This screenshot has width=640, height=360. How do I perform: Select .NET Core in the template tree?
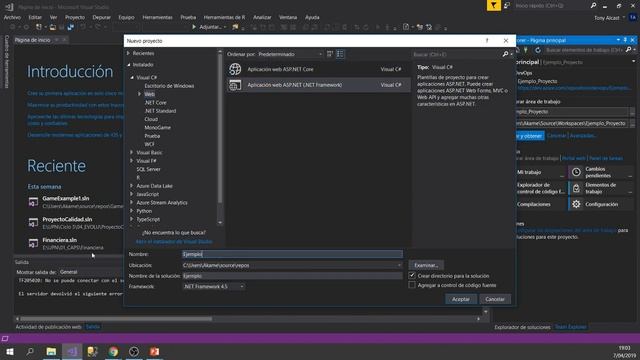156,102
